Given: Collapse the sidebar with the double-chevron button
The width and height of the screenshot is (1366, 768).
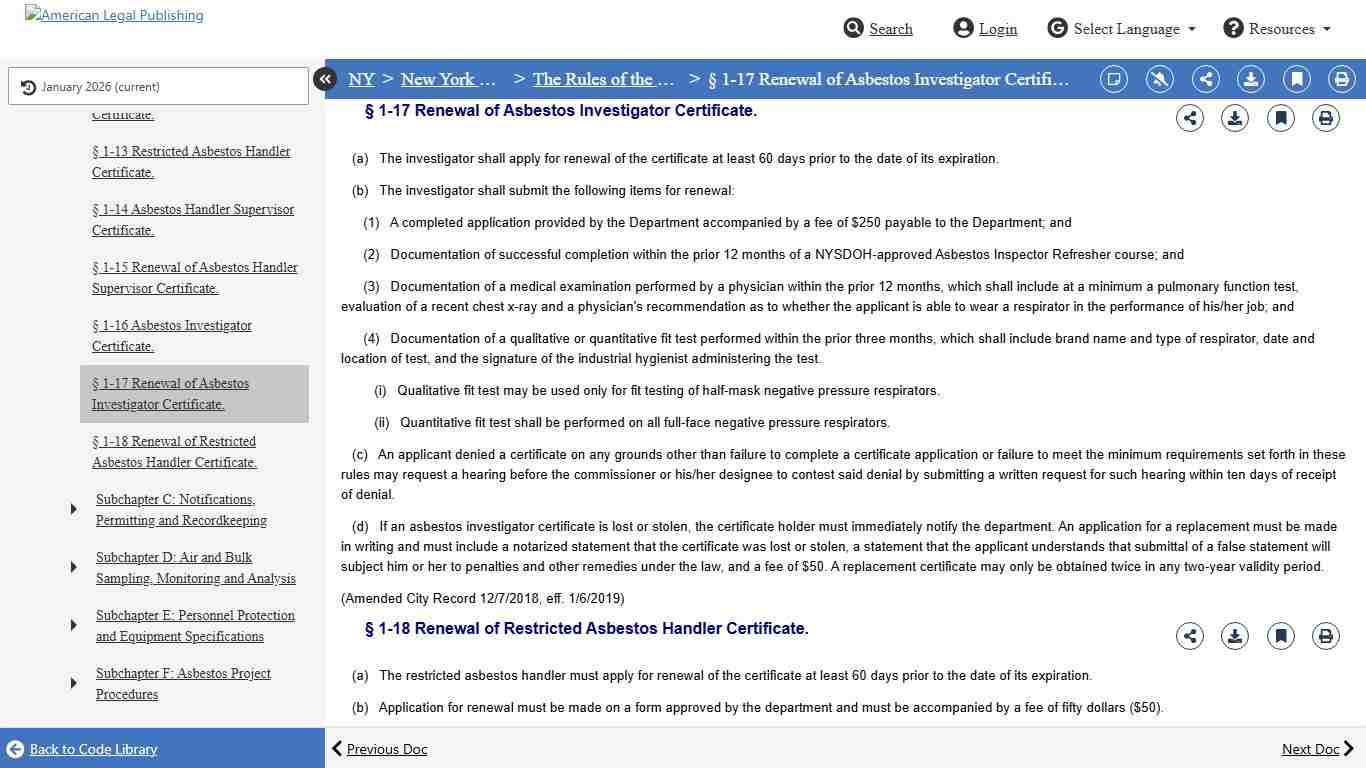Looking at the screenshot, I should pyautogui.click(x=325, y=78).
